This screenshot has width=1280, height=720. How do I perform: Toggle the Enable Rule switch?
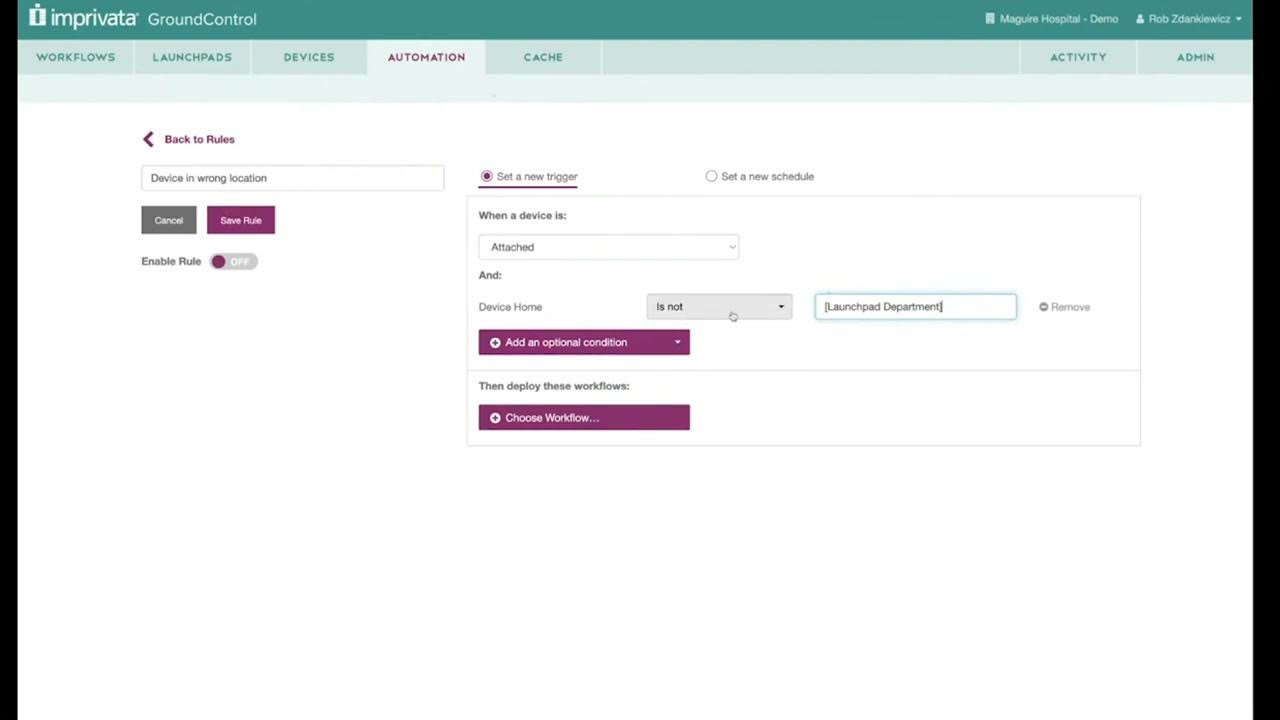(x=233, y=261)
